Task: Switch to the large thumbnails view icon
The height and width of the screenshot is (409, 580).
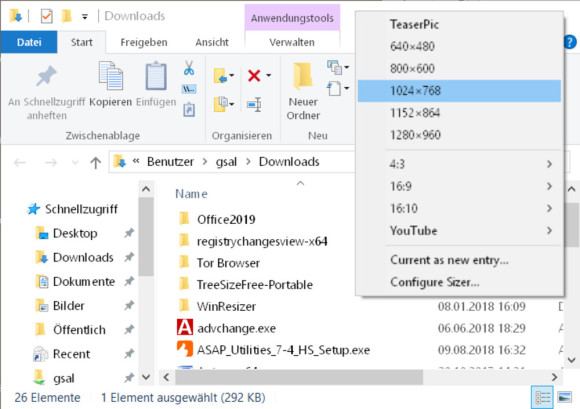Action: 565,398
